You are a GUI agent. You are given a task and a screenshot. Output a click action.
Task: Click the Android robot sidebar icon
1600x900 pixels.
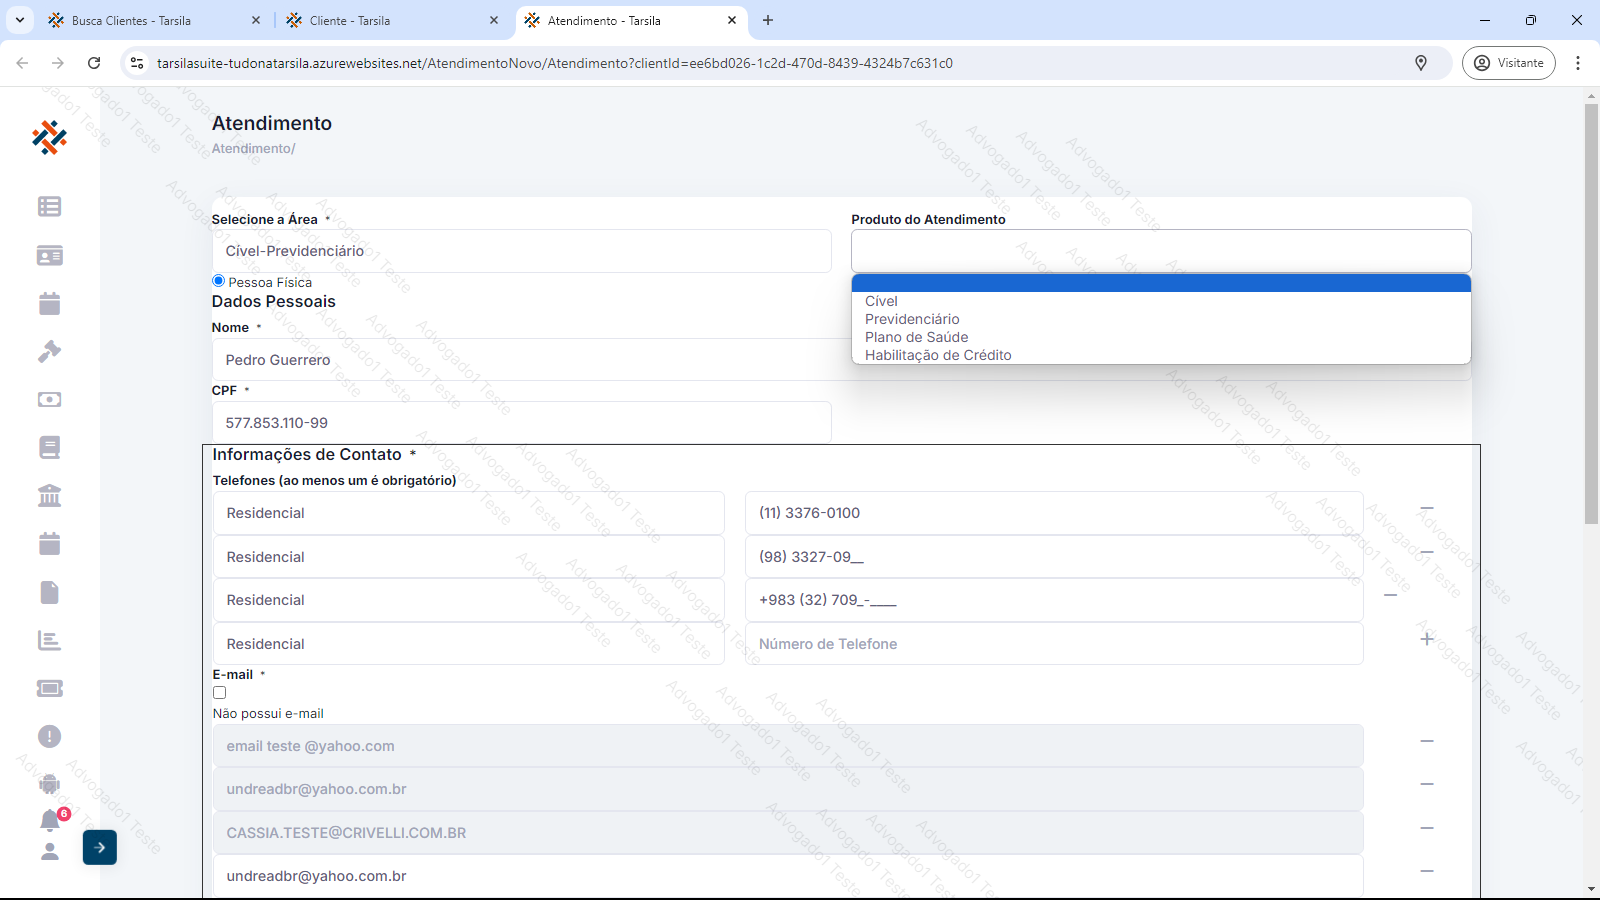click(x=49, y=784)
